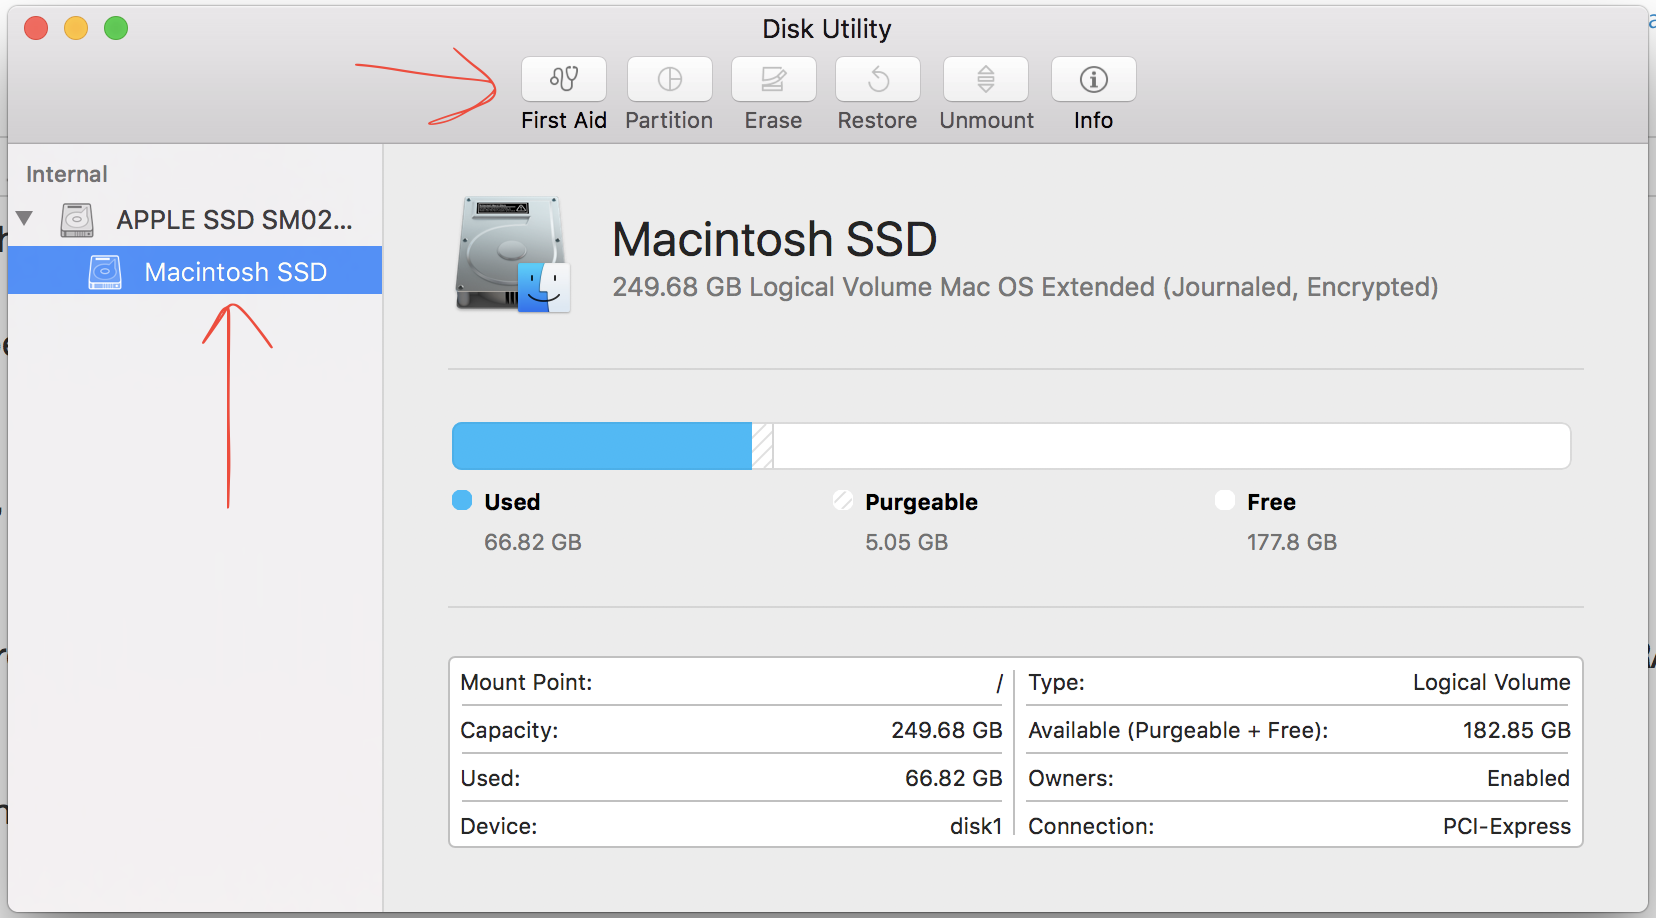This screenshot has width=1656, height=918.
Task: Select the Macintosh SSD sidebar row
Action: tap(195, 271)
